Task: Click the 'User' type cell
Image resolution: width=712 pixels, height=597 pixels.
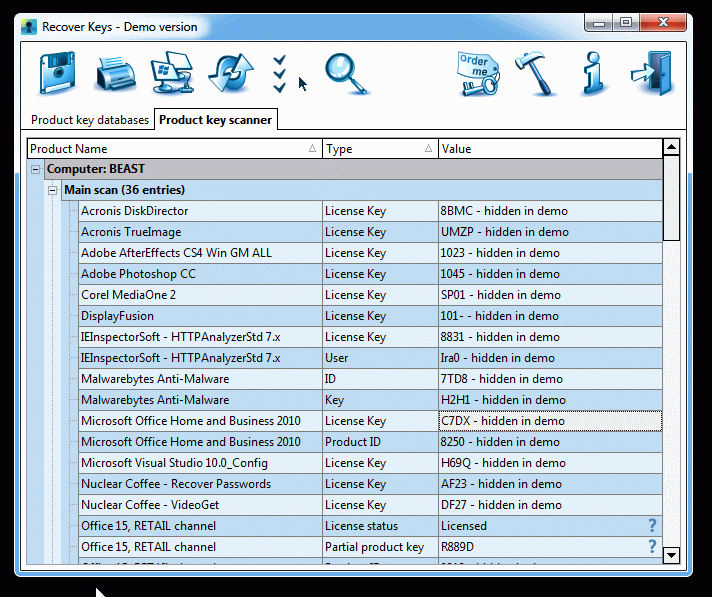Action: 380,358
